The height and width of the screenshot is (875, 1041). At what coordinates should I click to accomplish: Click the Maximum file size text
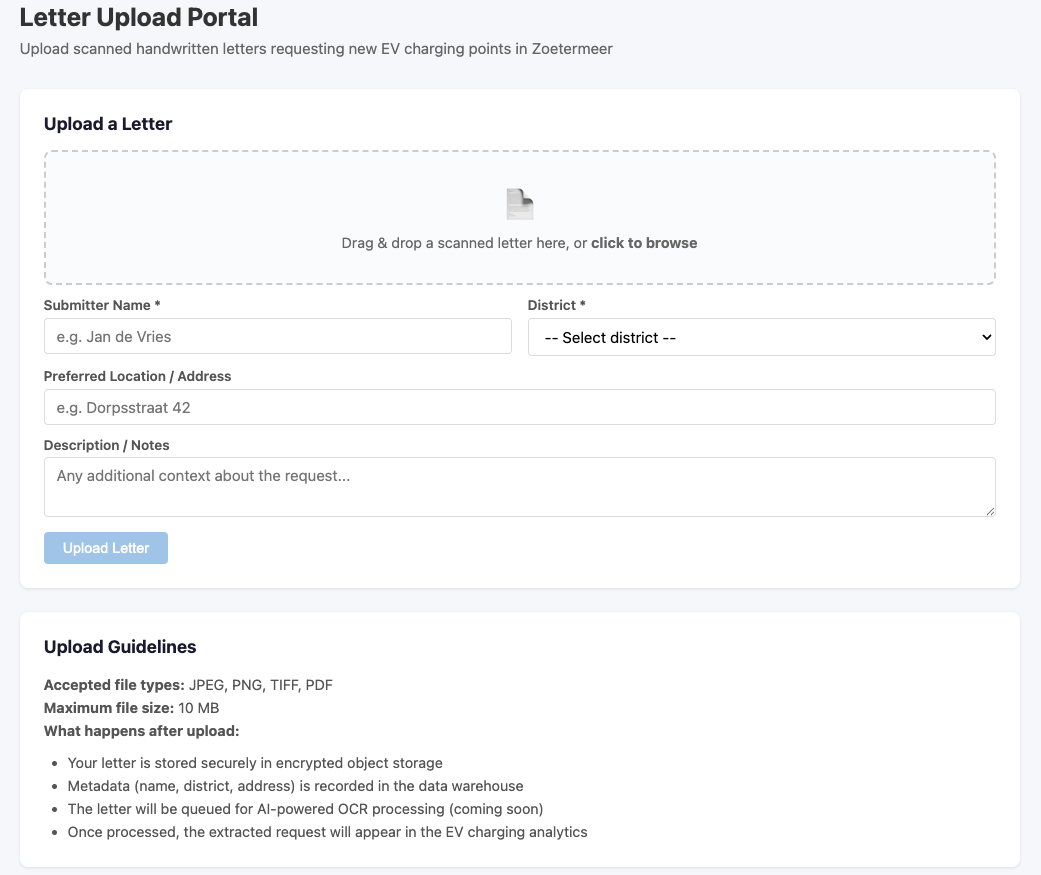(x=131, y=708)
